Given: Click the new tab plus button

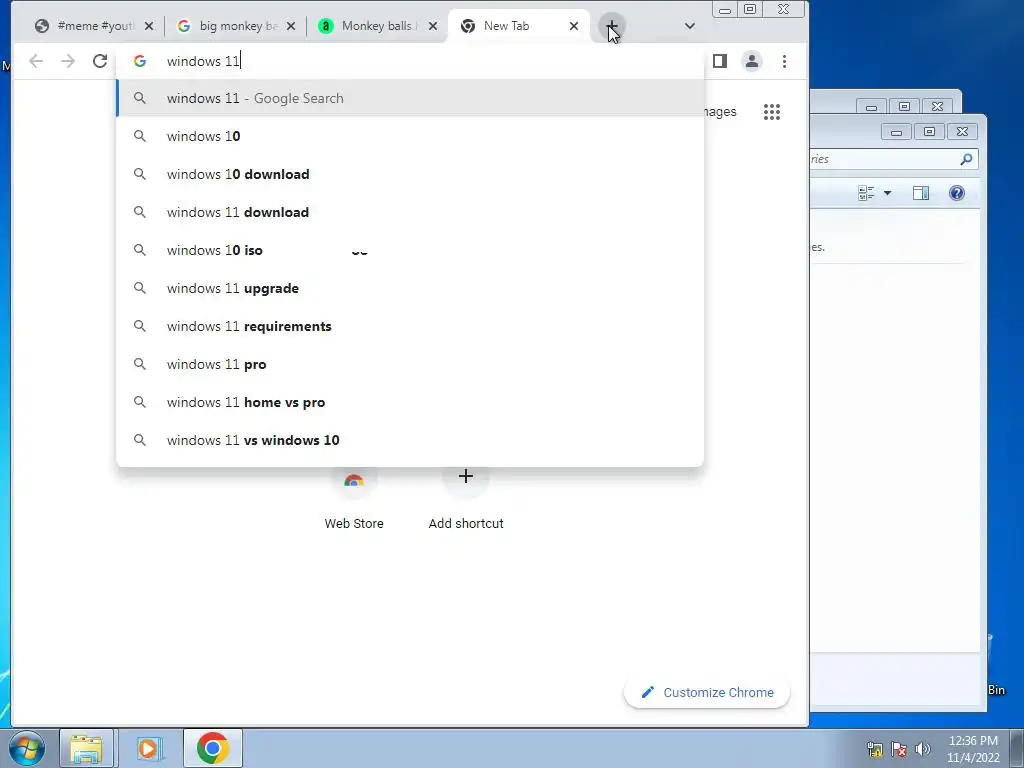Looking at the screenshot, I should [611, 26].
